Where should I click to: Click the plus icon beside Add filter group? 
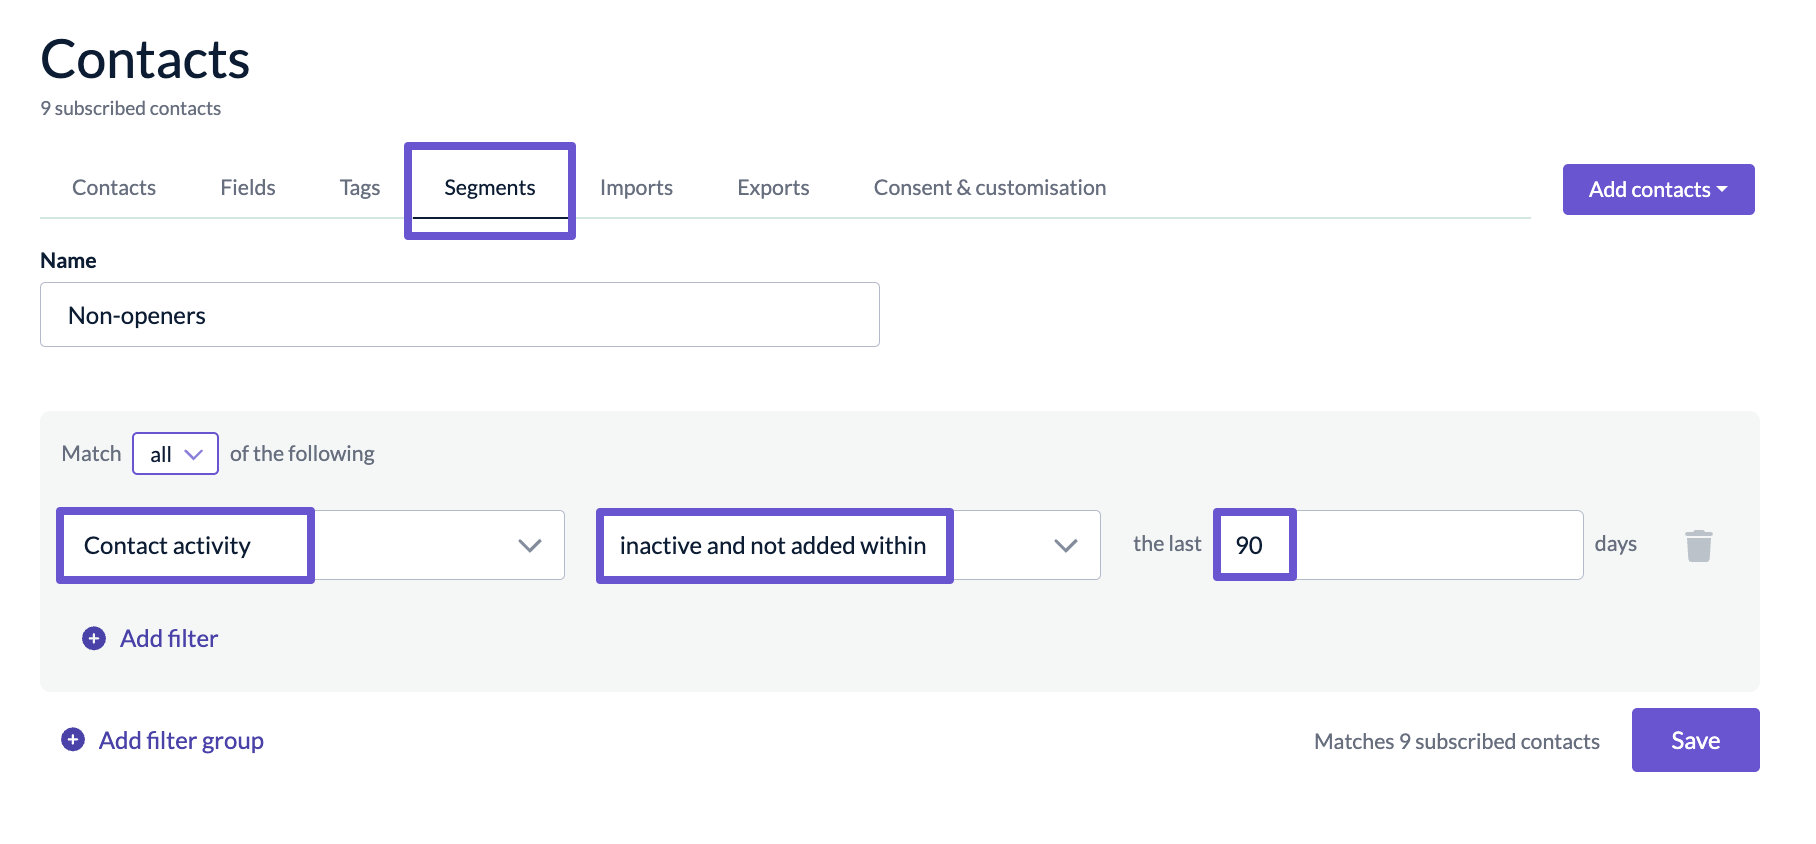pyautogui.click(x=73, y=739)
